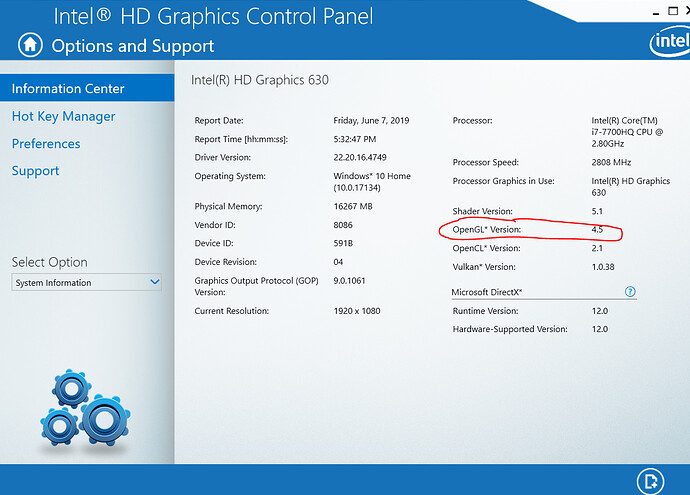Viewport: 690px width, 495px height.
Task: Click the OpenCL Version value 2.1
Action: point(597,248)
